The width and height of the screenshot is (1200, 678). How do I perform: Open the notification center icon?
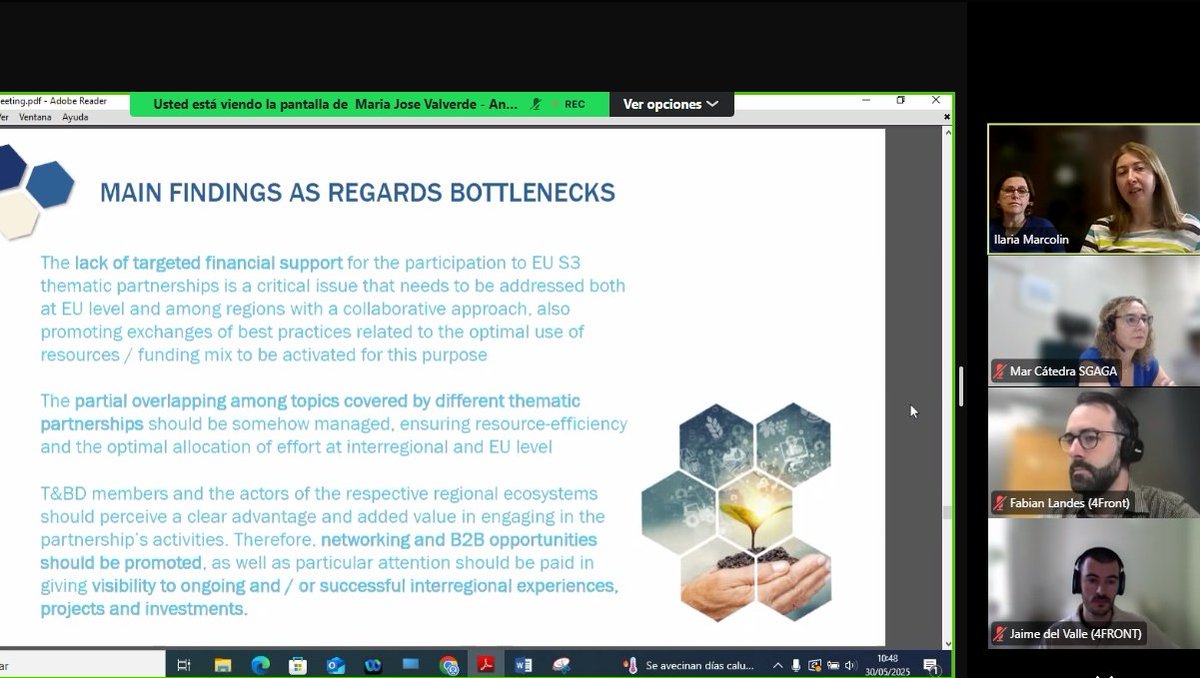[930, 665]
